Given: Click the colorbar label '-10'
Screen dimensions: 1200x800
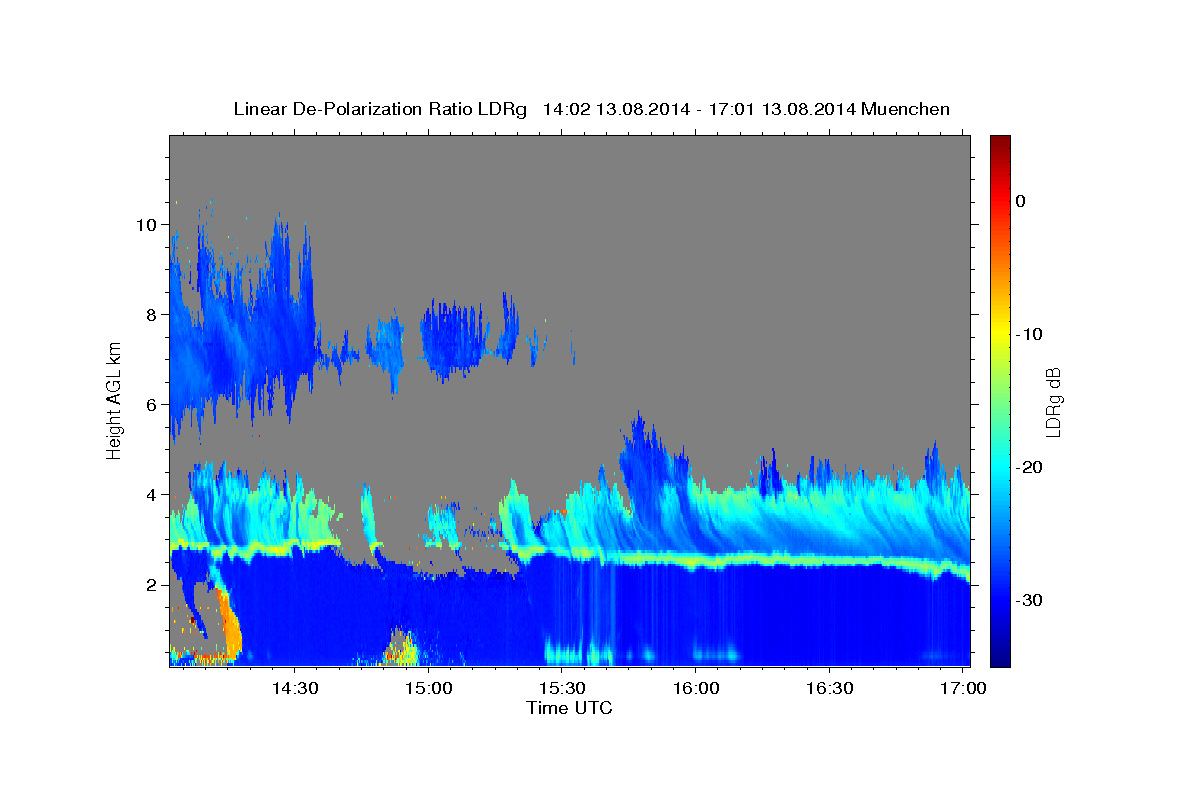Looking at the screenshot, I should click(1029, 334).
